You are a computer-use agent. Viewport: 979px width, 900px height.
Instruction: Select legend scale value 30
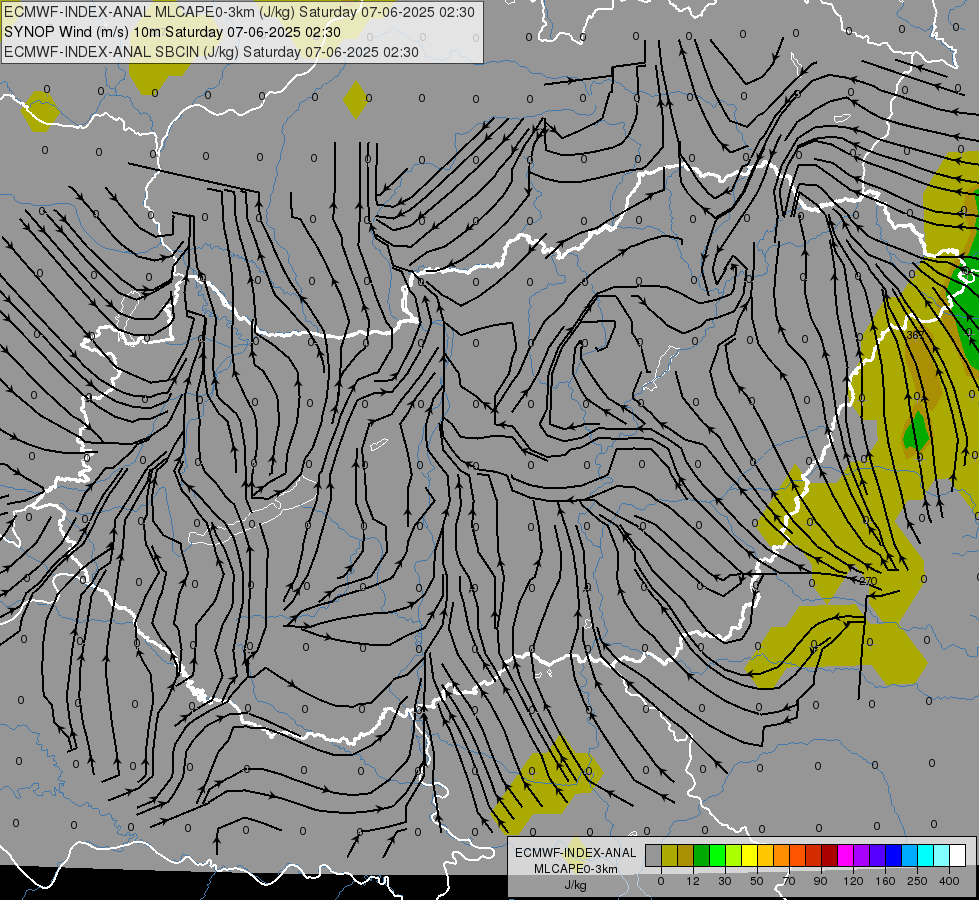pyautogui.click(x=725, y=881)
